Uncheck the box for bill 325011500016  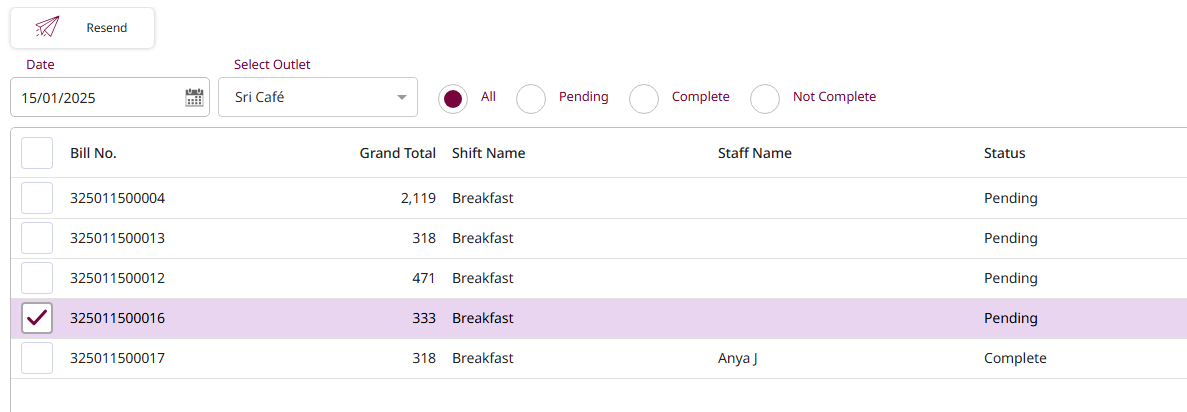point(37,318)
